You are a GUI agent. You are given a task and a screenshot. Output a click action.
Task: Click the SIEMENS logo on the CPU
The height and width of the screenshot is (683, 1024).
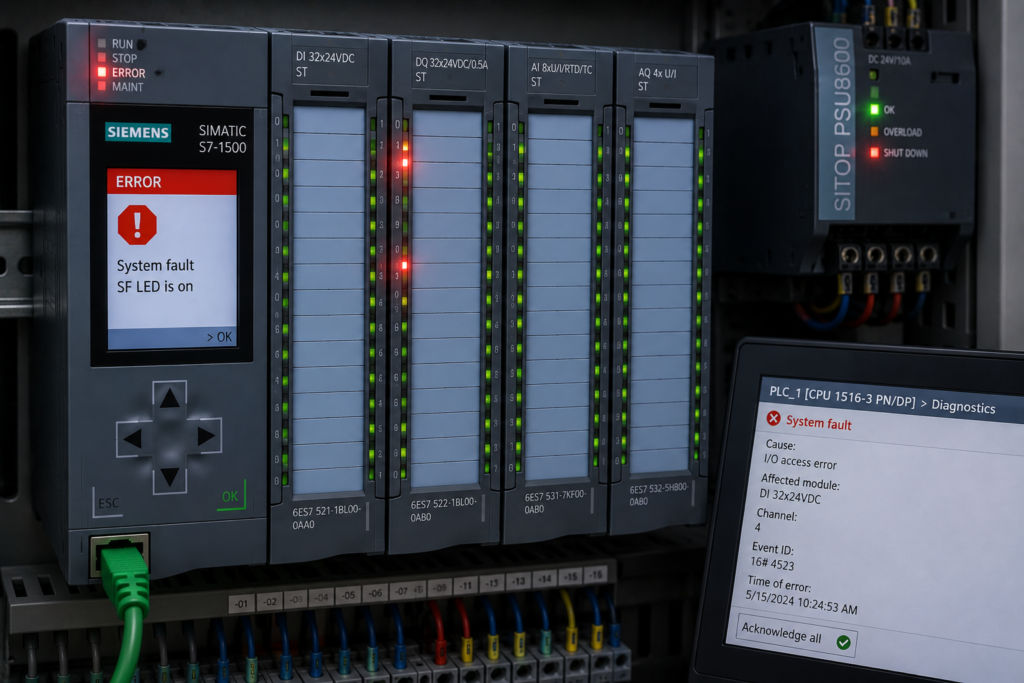point(138,133)
